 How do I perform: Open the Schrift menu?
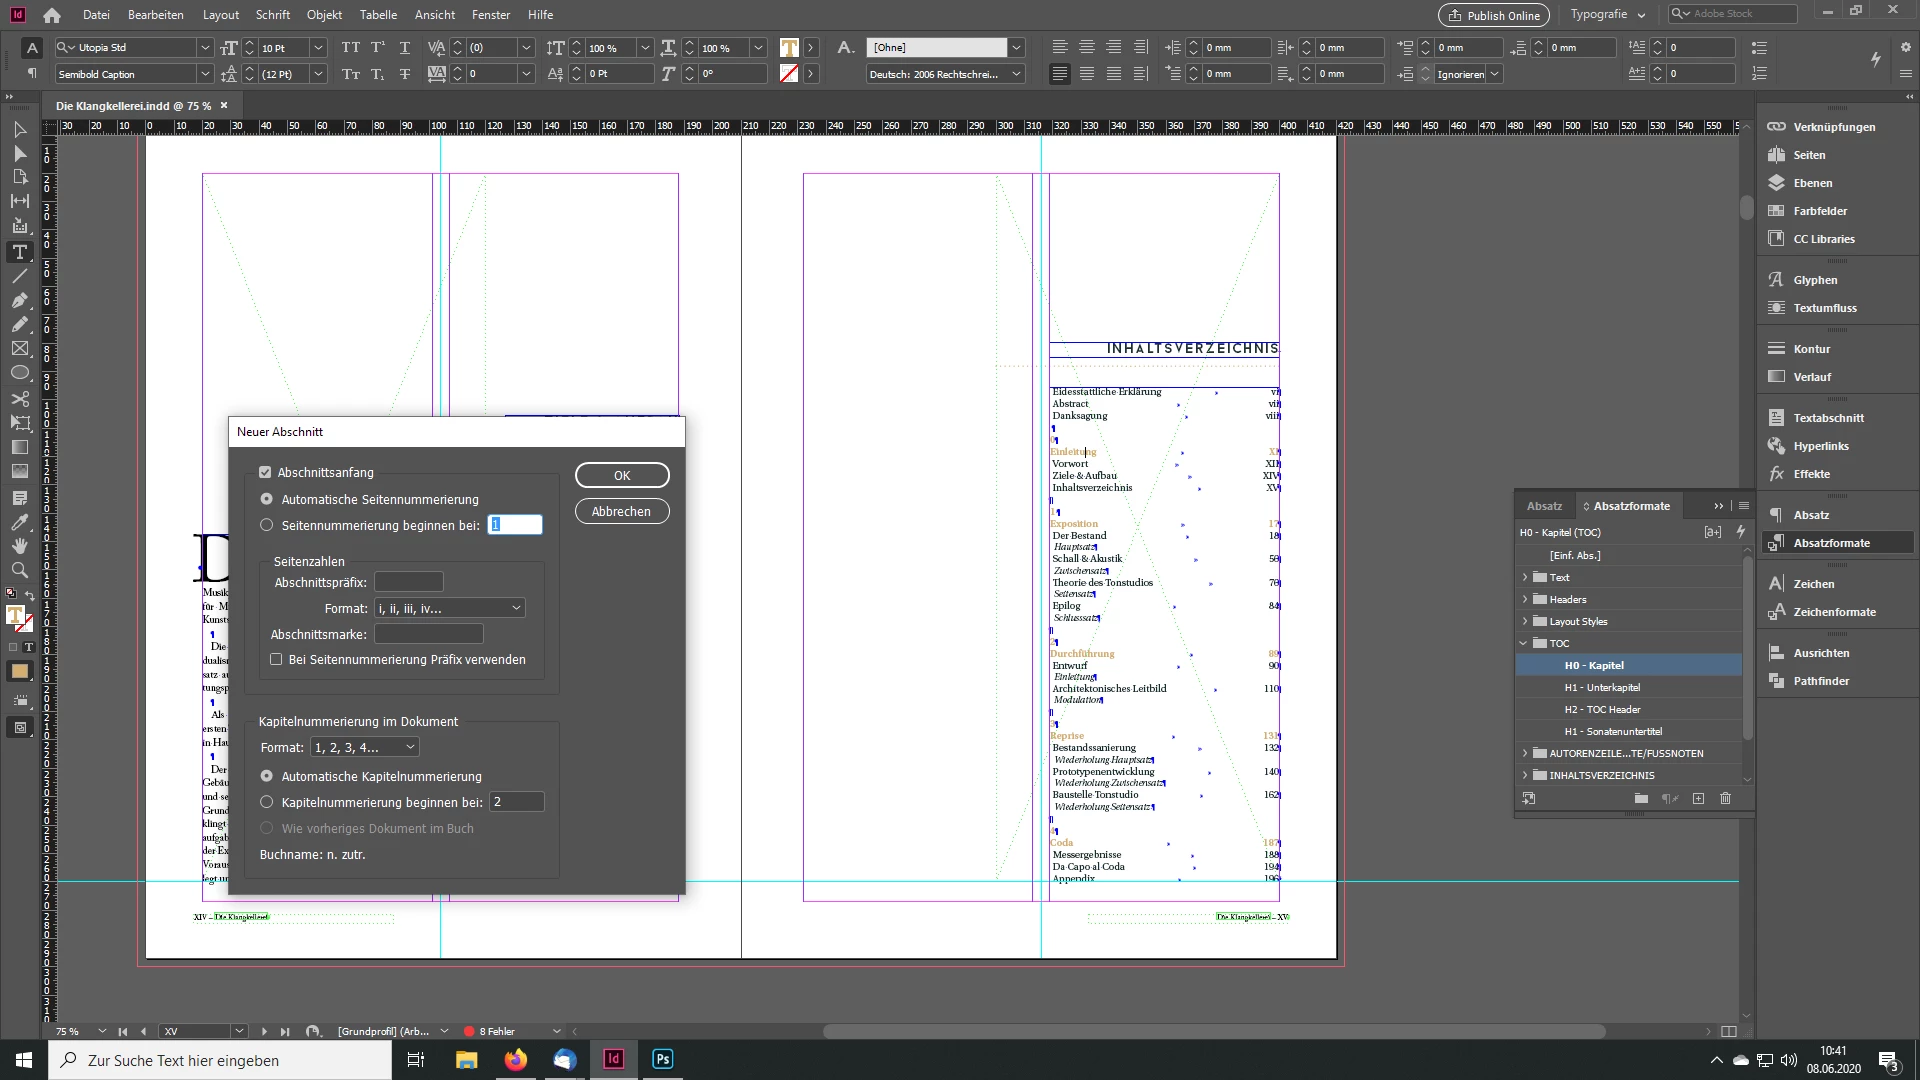pos(272,14)
